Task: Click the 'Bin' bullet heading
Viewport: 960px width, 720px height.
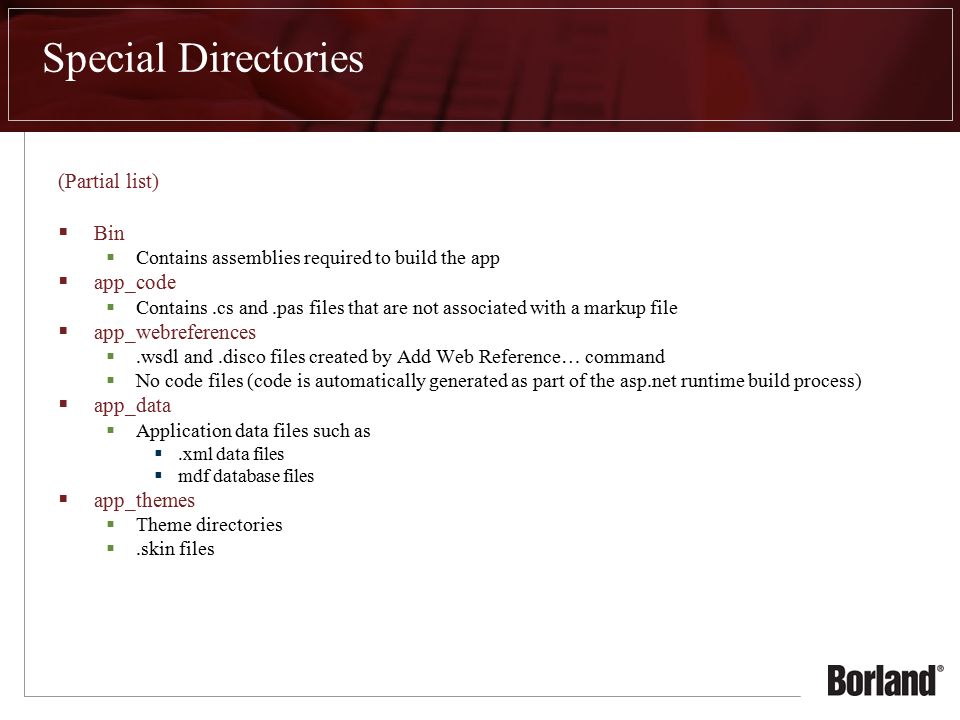Action: pos(109,233)
